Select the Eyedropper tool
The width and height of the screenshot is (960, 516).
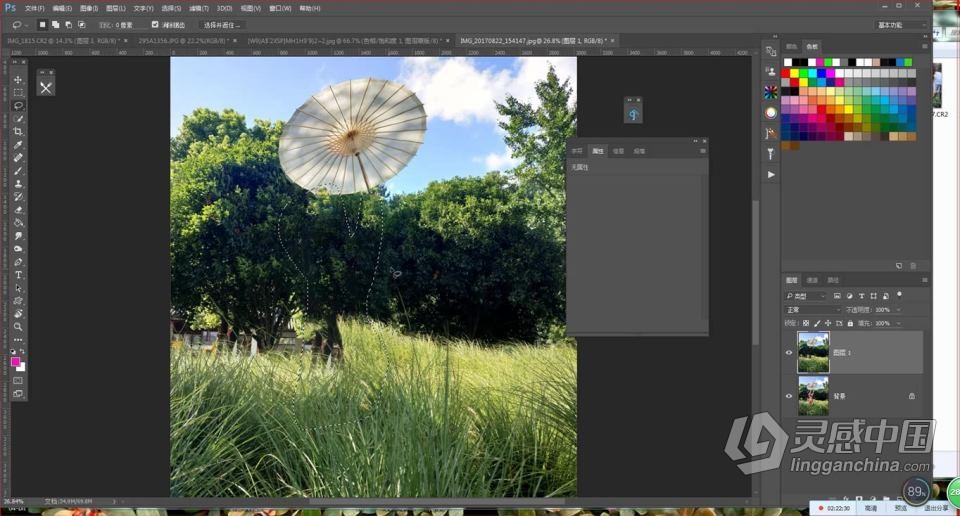(18, 144)
